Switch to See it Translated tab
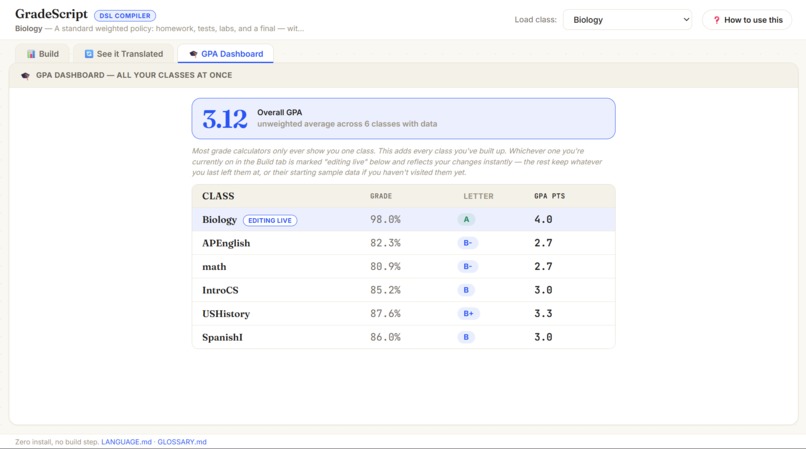The height and width of the screenshot is (449, 806). pyautogui.click(x=124, y=53)
